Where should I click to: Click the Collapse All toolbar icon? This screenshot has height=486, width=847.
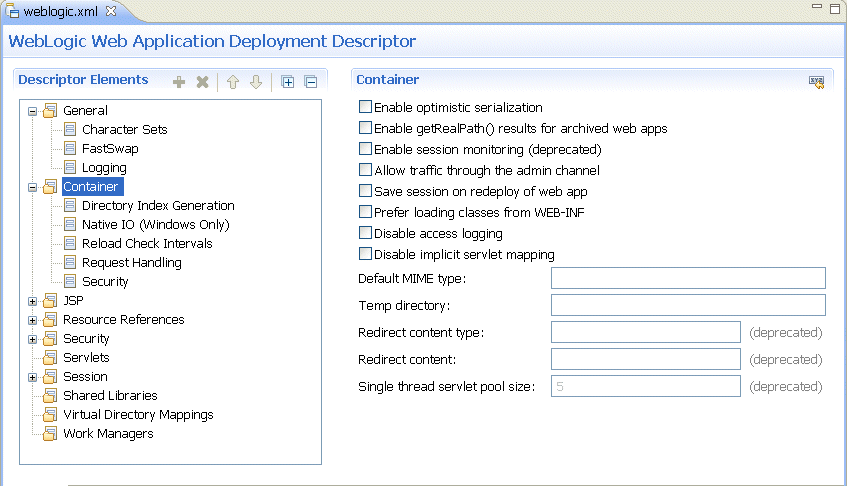[x=311, y=82]
